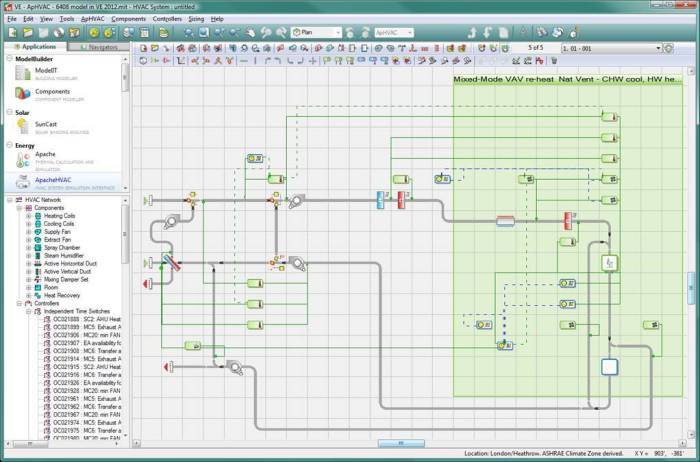The image size is (700, 462).
Task: Click the trash delete icon in canvas toolbar
Action: [x=554, y=61]
